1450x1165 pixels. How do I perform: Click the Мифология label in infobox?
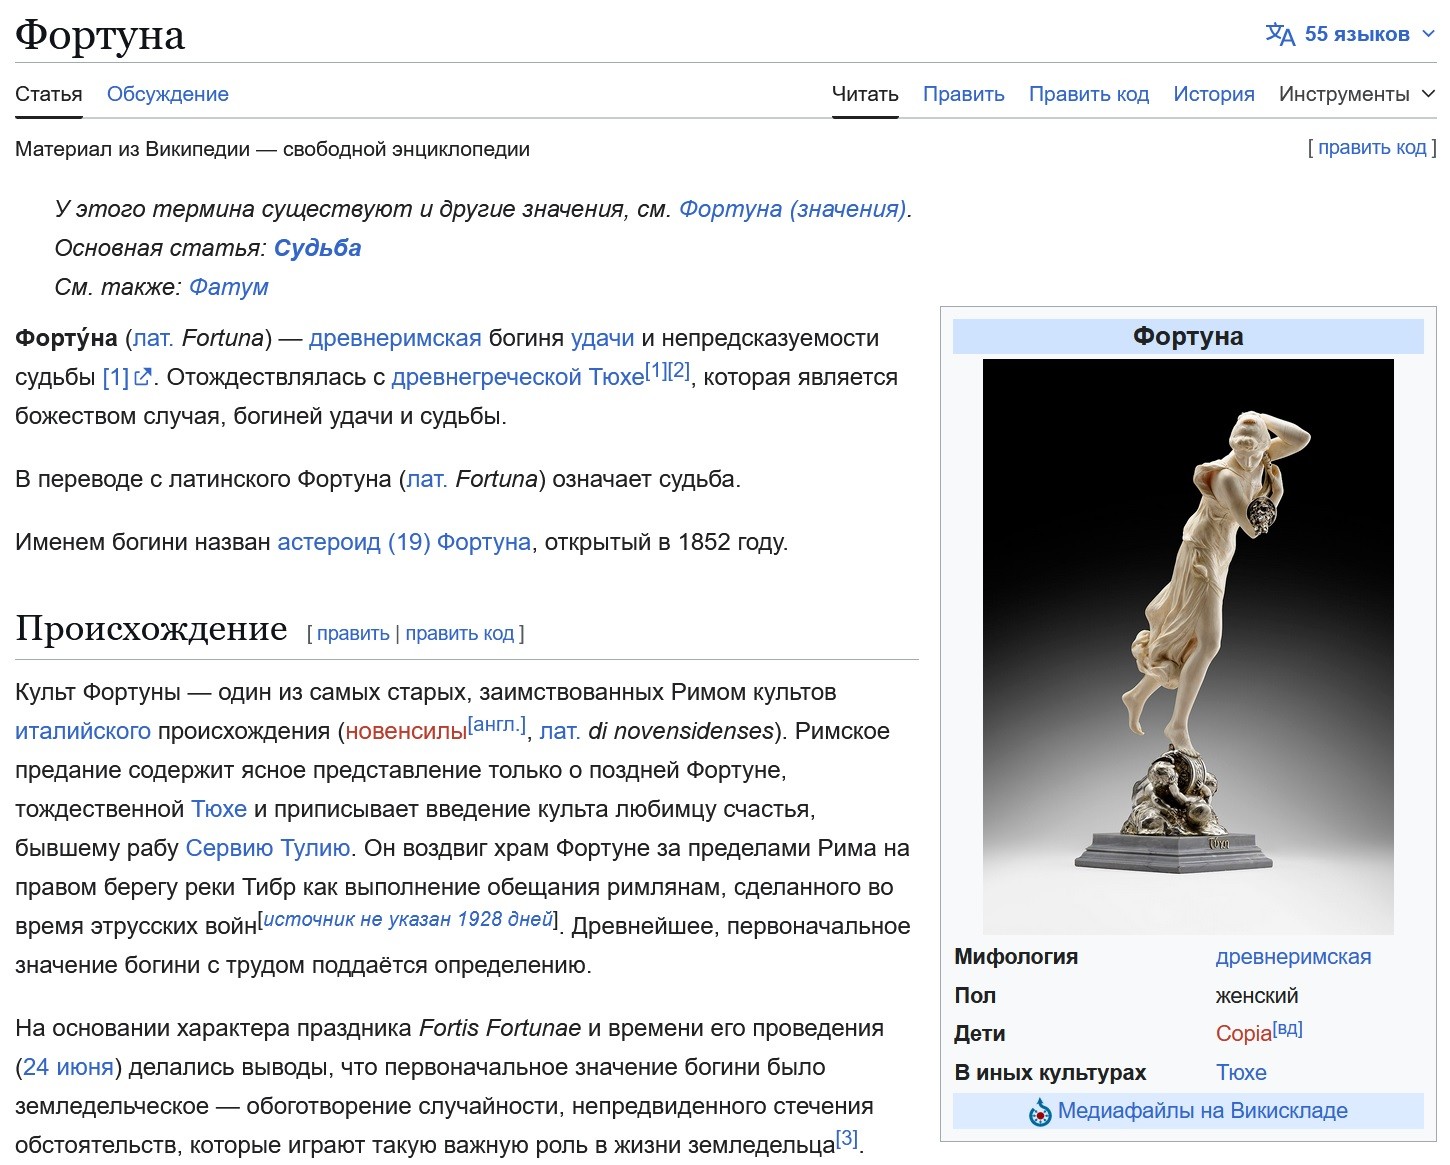(1016, 957)
